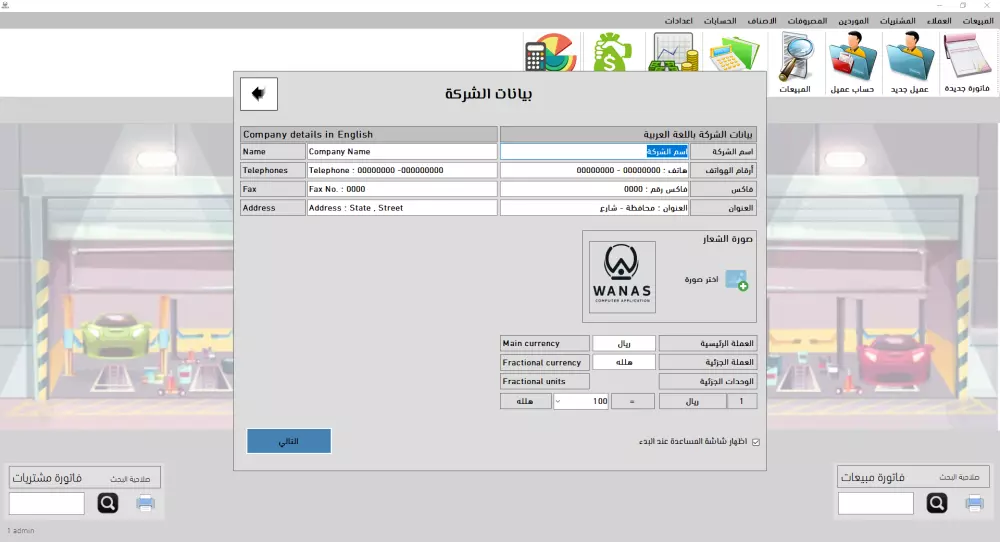The image size is (1000, 542).
Task: Click search icon under فاتورة مشتريات
Action: [x=108, y=503]
